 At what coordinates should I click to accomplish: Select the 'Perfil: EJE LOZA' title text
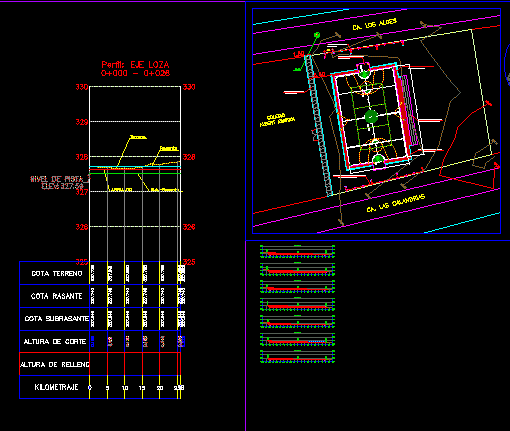pyautogui.click(x=135, y=65)
